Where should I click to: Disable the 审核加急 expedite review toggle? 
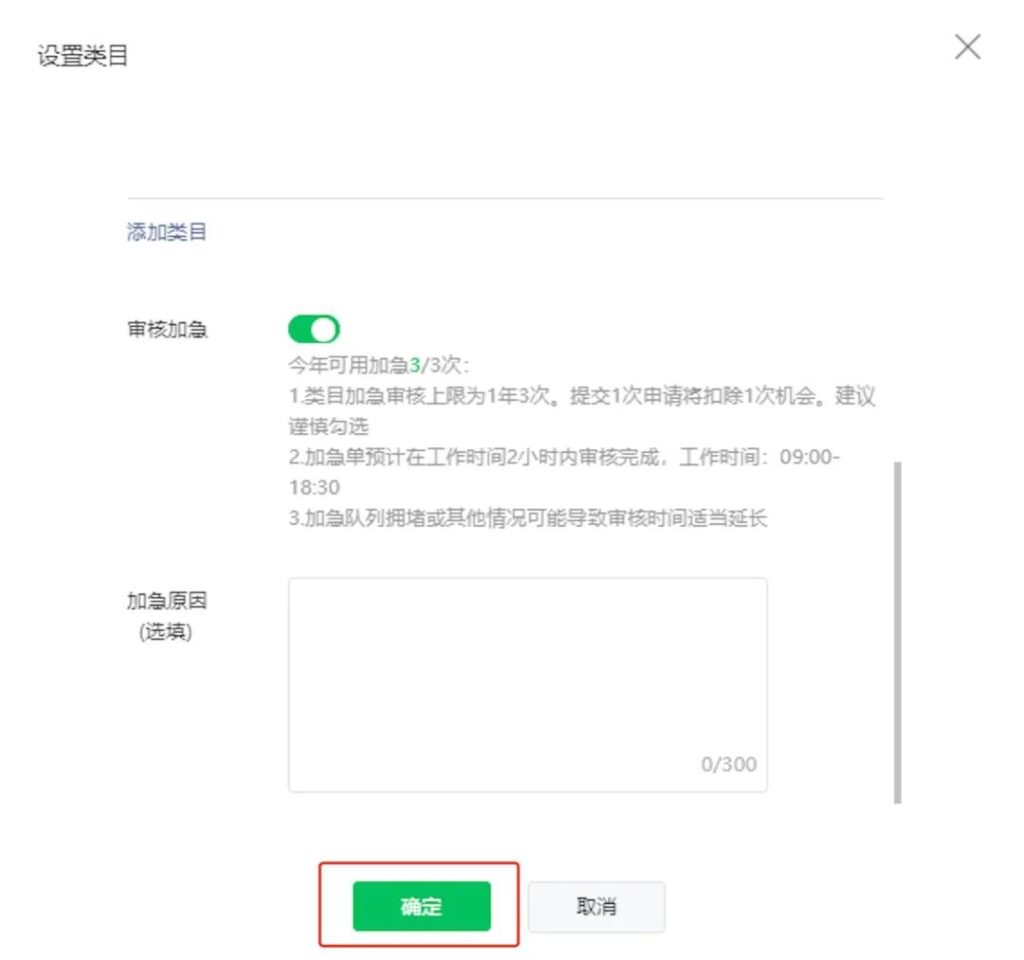pos(313,328)
